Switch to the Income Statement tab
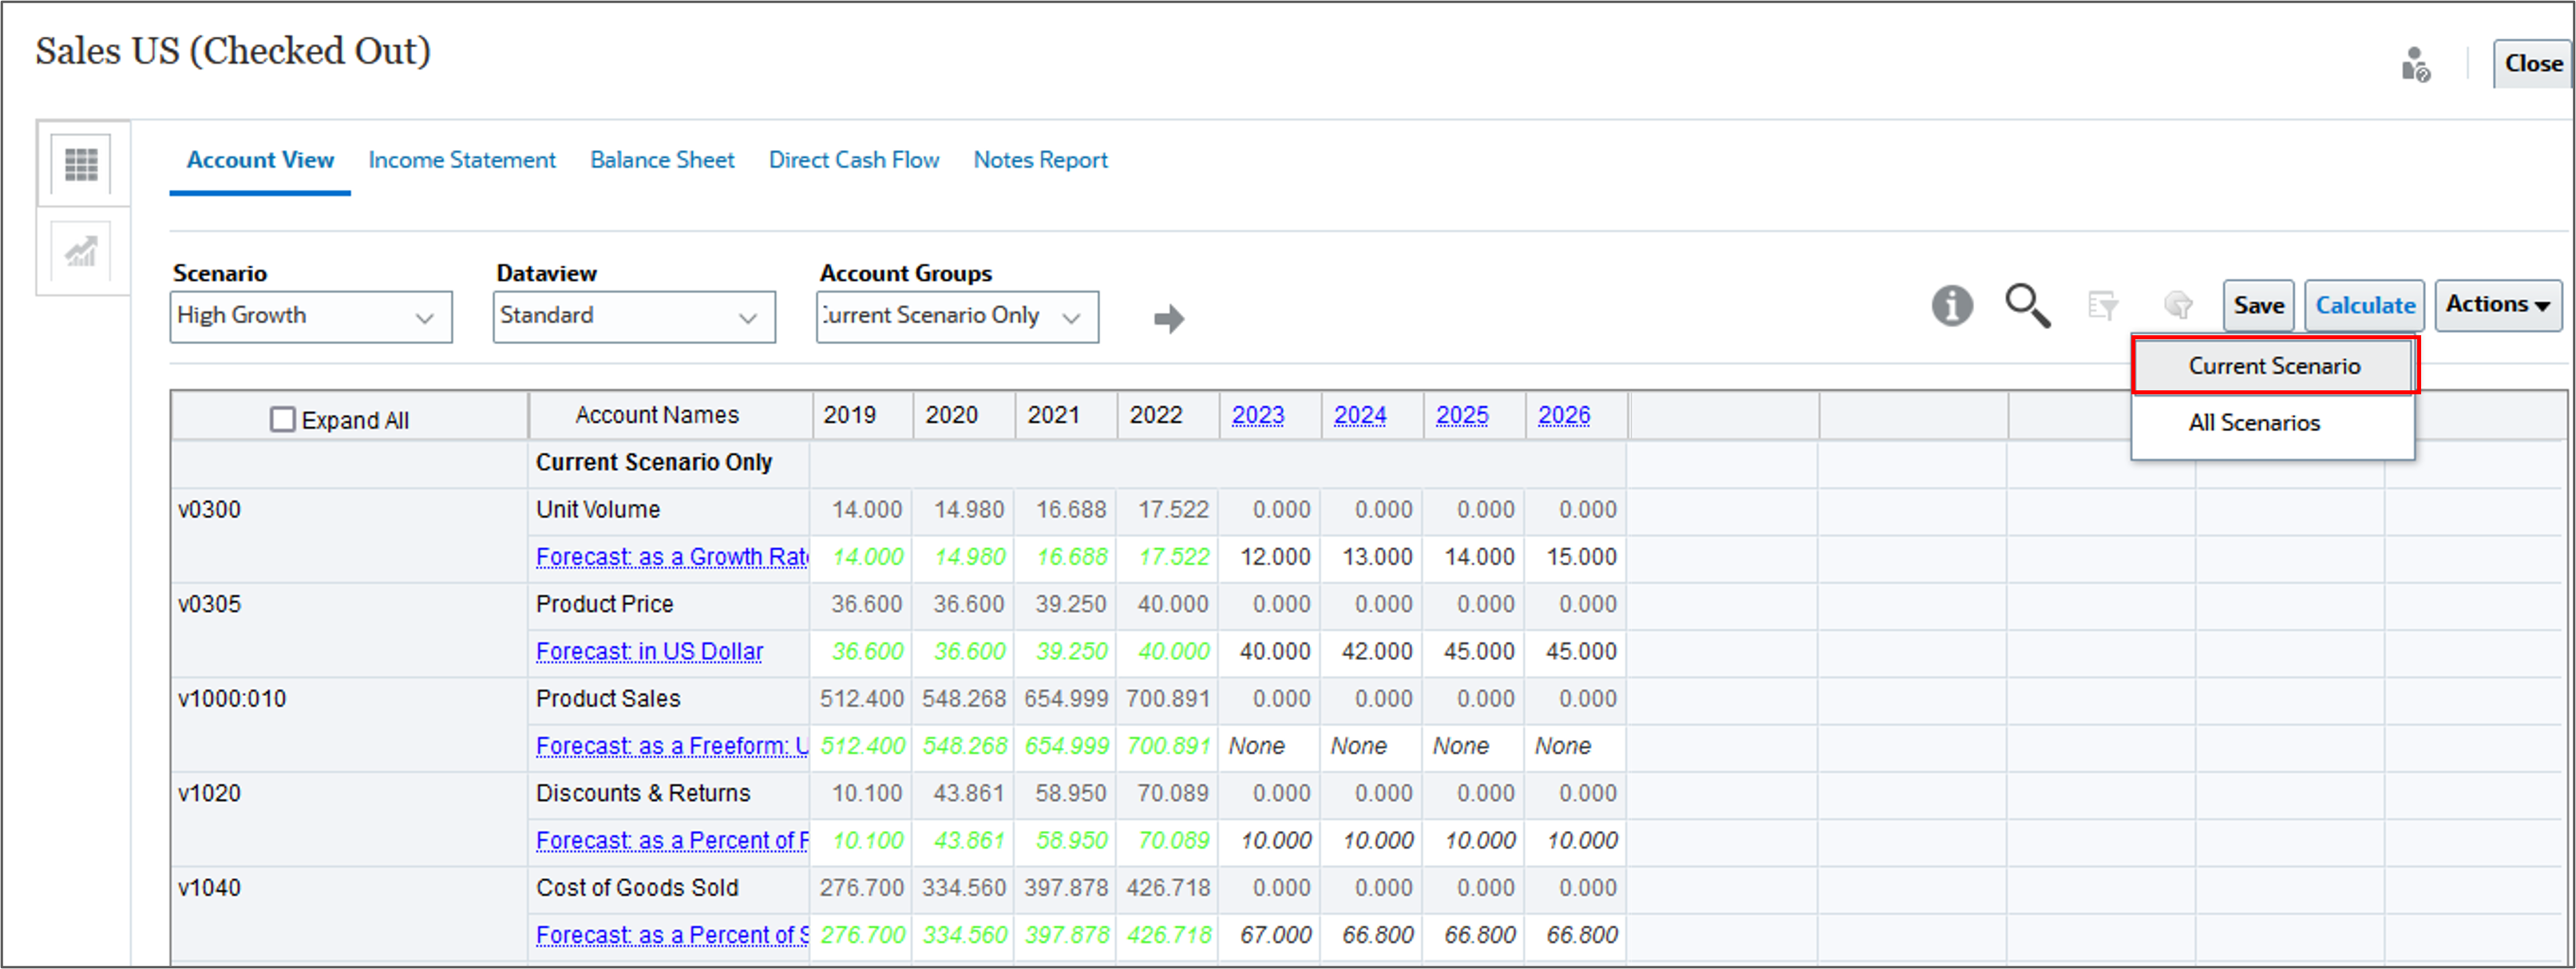This screenshot has width=2576, height=969. pos(461,160)
